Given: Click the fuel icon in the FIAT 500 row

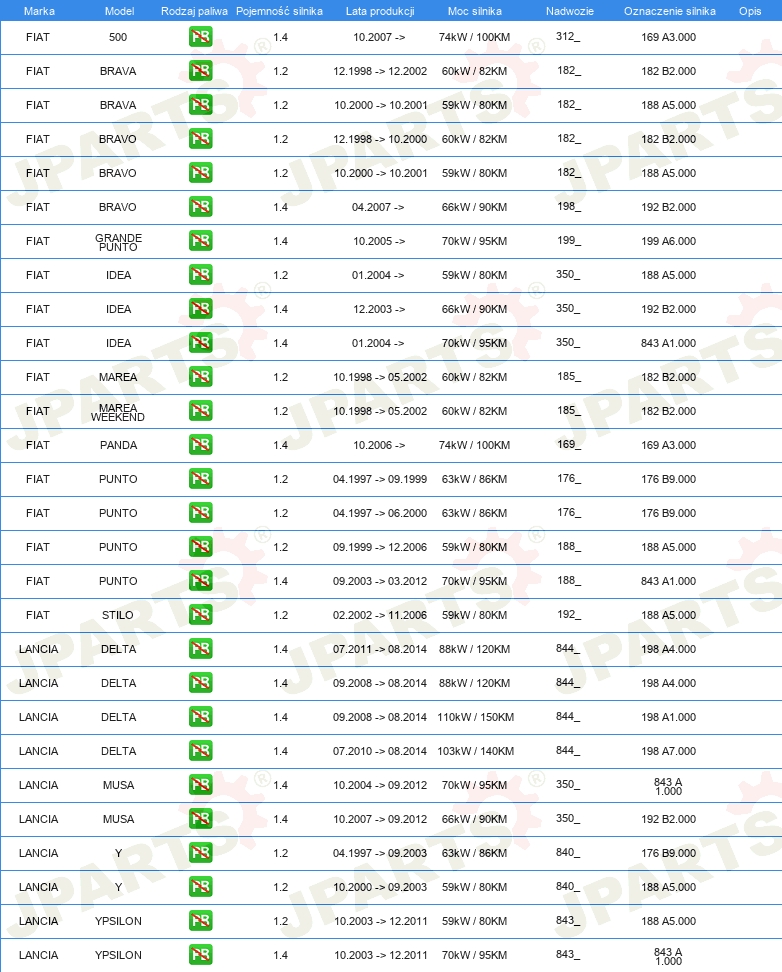Looking at the screenshot, I should click(200, 37).
